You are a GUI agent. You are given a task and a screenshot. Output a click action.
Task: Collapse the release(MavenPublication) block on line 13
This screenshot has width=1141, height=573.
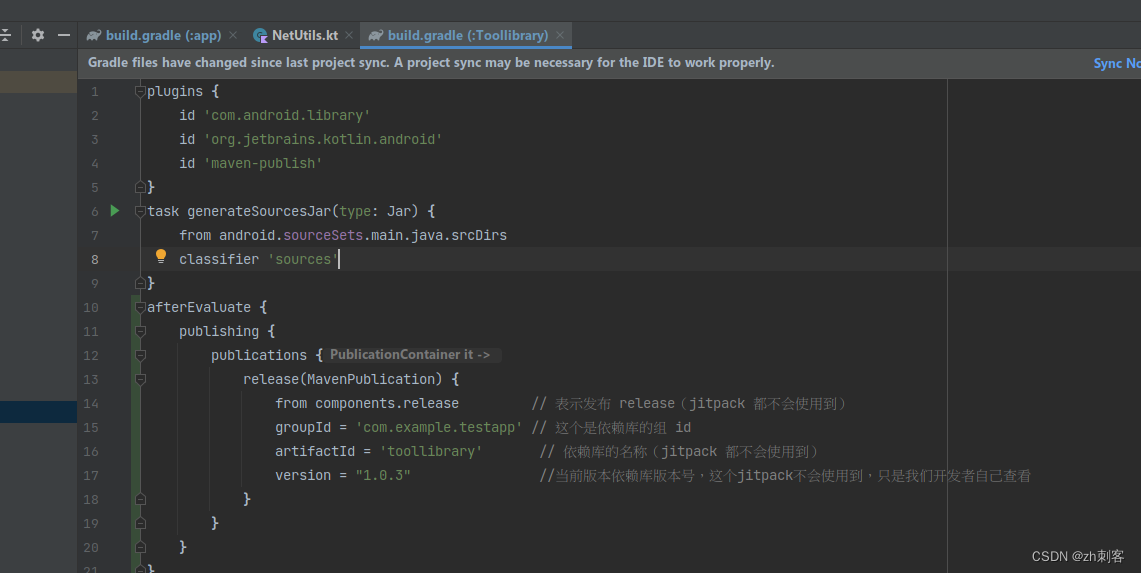pyautogui.click(x=140, y=379)
